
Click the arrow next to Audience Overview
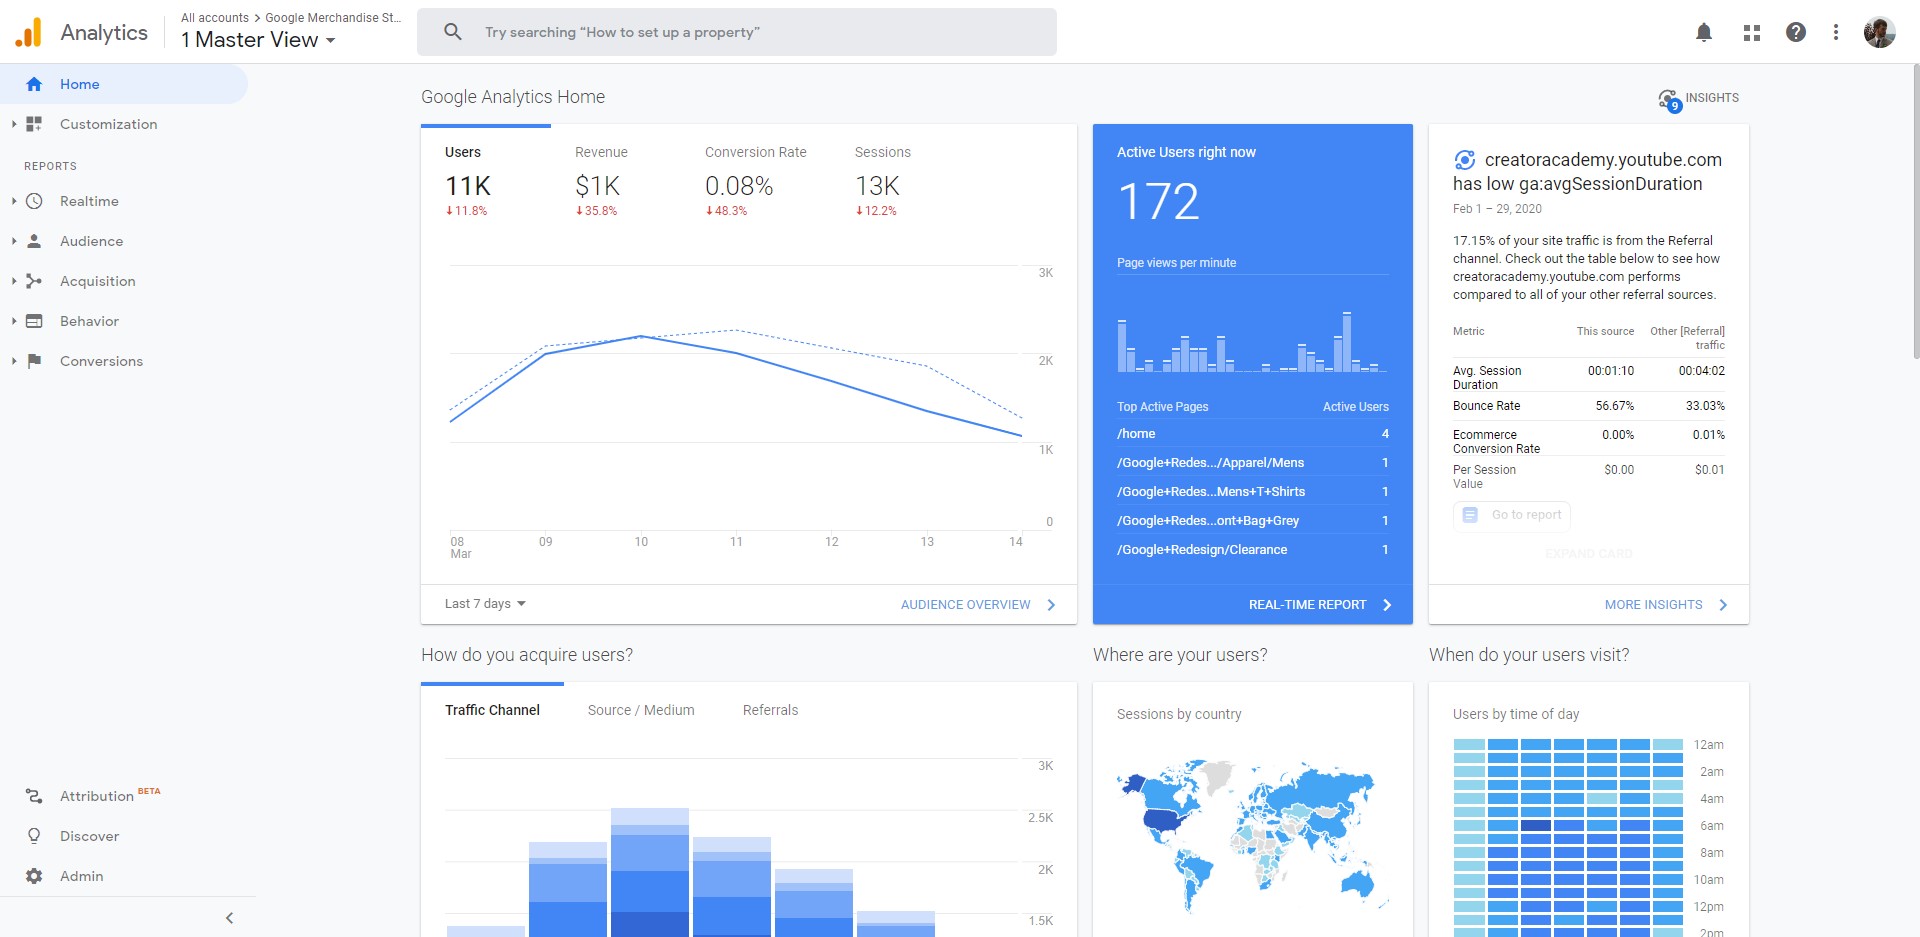[x=1051, y=605]
